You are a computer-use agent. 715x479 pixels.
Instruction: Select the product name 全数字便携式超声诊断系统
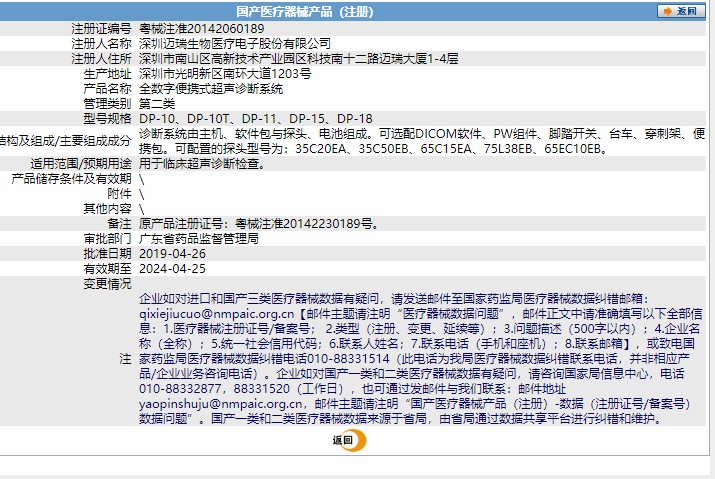(211, 89)
